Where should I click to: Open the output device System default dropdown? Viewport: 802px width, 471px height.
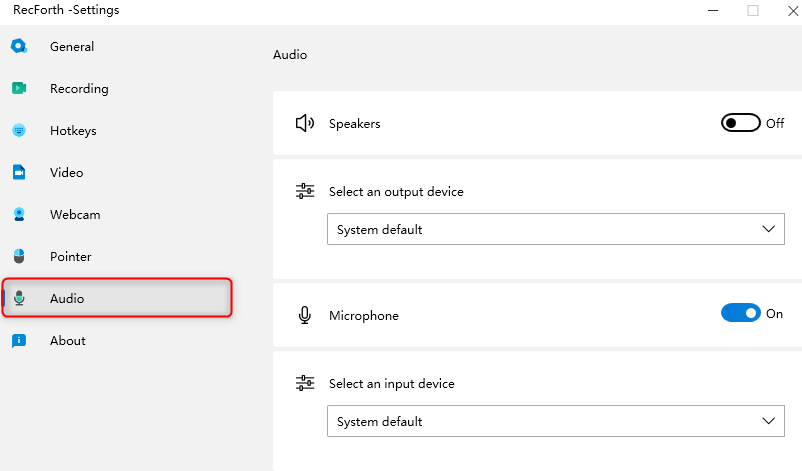point(556,229)
